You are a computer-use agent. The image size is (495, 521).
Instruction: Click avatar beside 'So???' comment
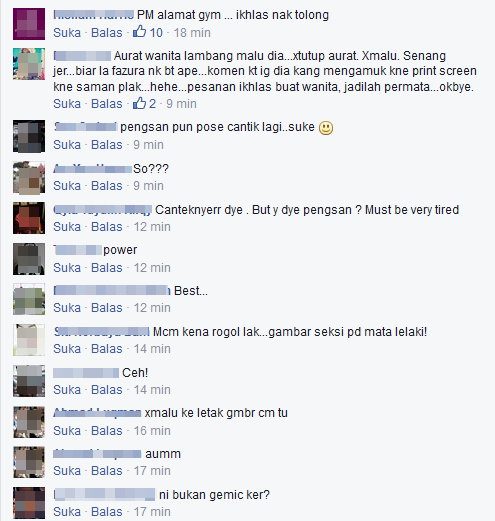(29, 178)
